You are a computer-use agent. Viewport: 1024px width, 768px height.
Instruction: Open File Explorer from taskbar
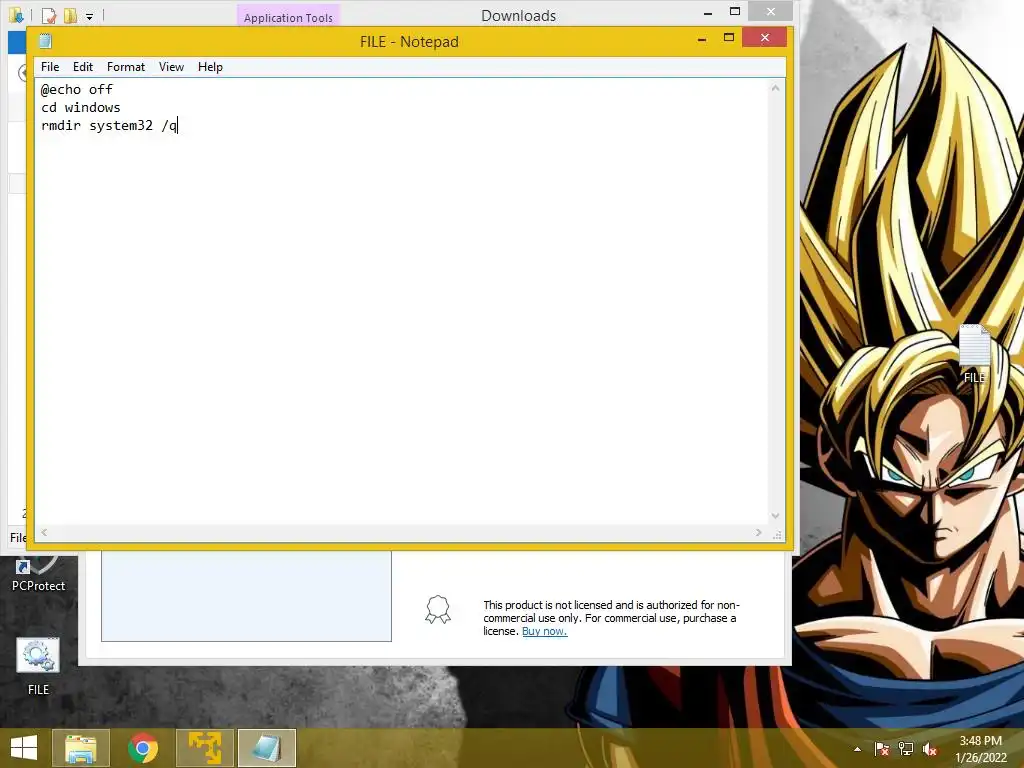click(80, 748)
